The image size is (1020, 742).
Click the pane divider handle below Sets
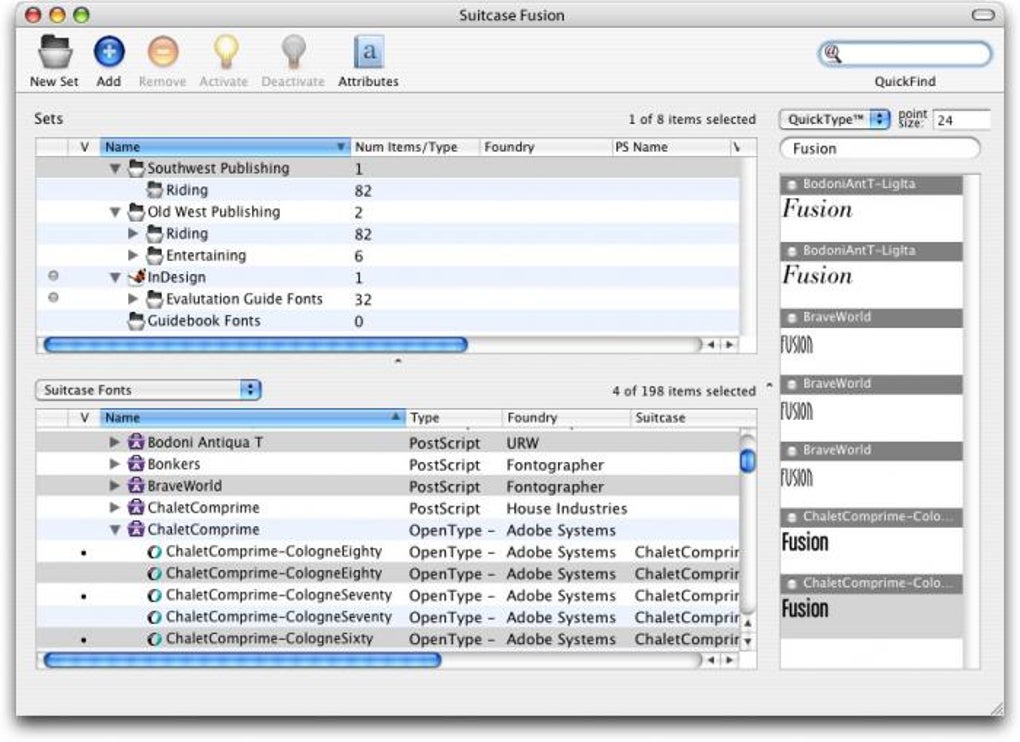coord(398,360)
